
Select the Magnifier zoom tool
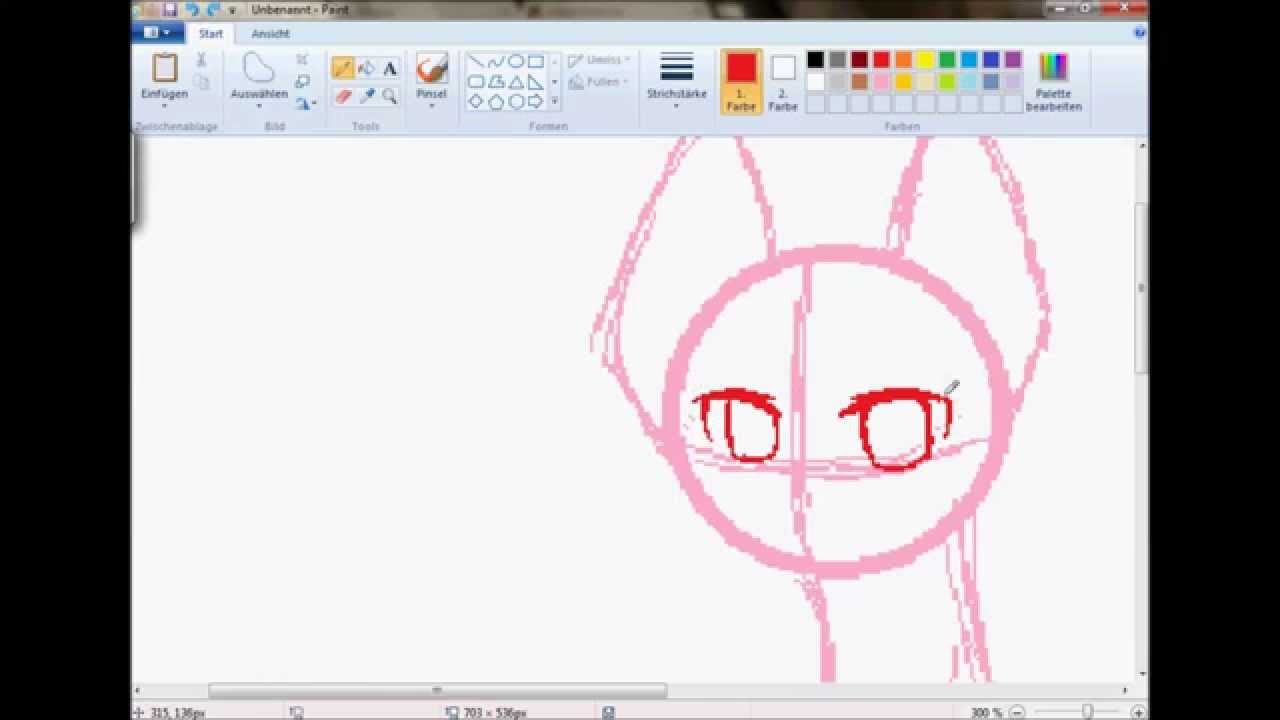pyautogui.click(x=390, y=96)
